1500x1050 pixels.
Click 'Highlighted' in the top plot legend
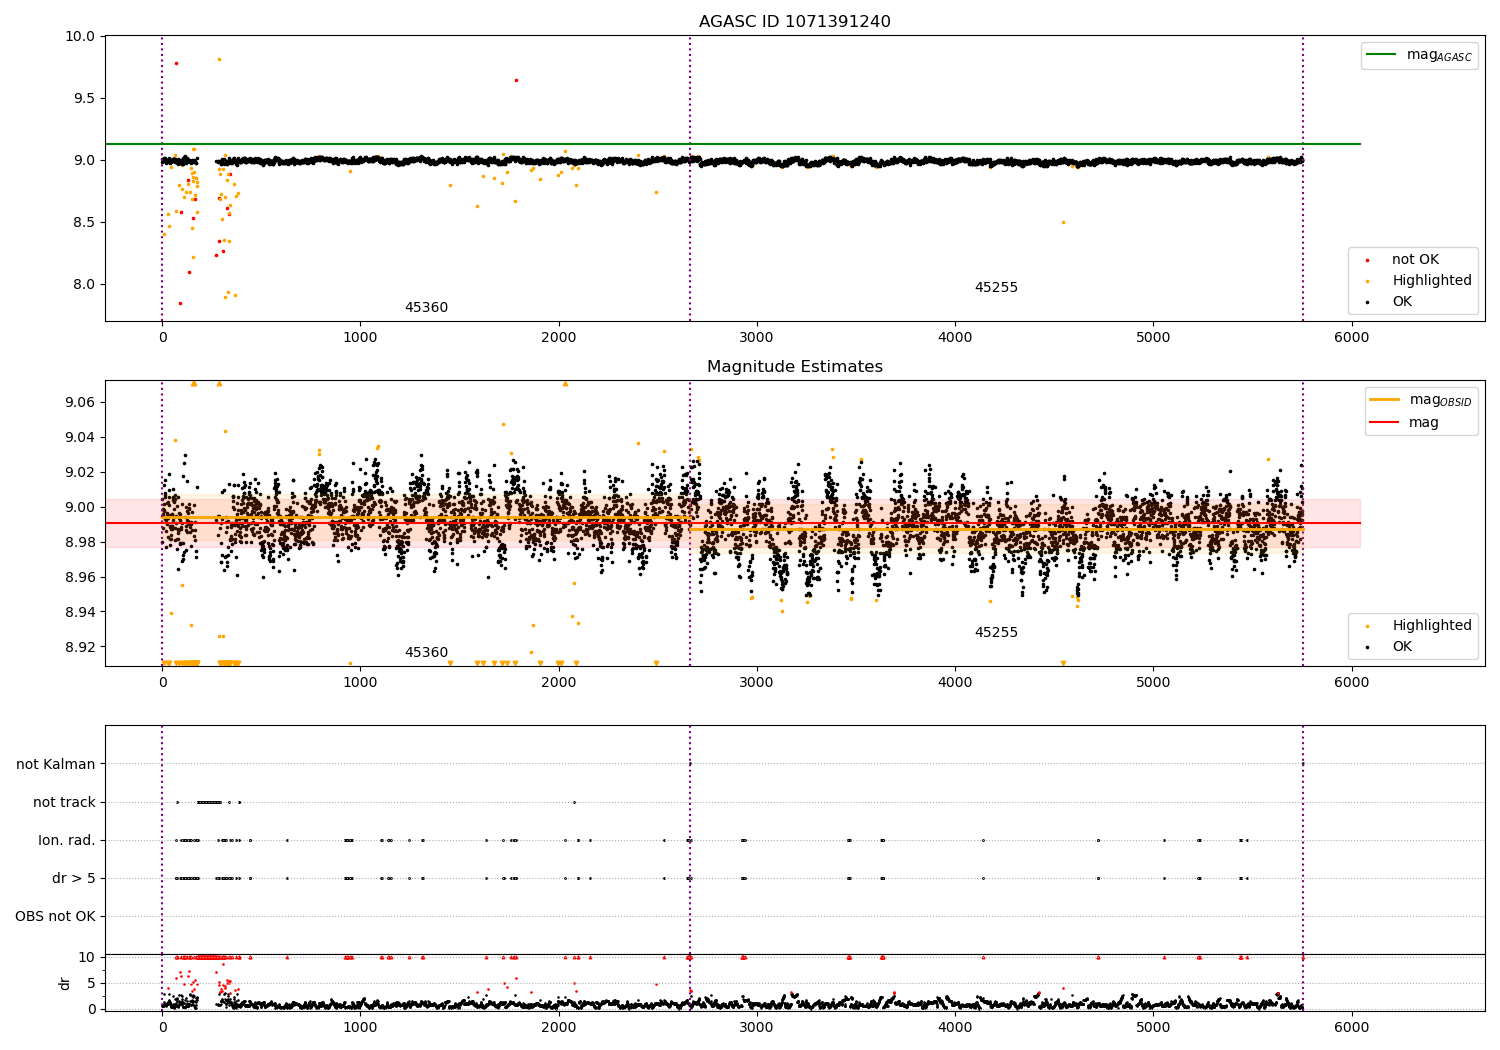pos(1432,281)
